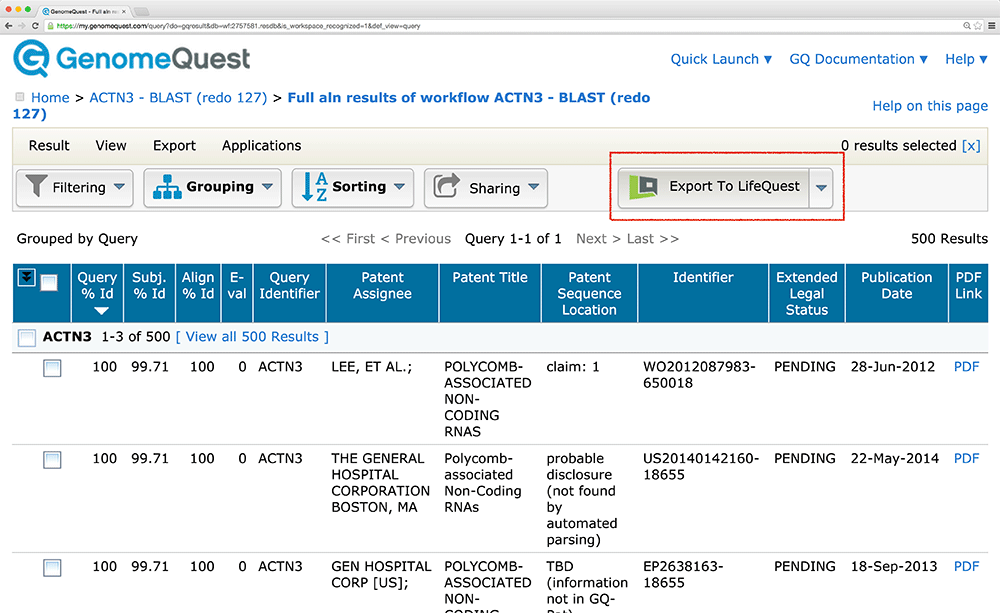
Task: Click the bookmark star in address bar
Action: [x=978, y=26]
